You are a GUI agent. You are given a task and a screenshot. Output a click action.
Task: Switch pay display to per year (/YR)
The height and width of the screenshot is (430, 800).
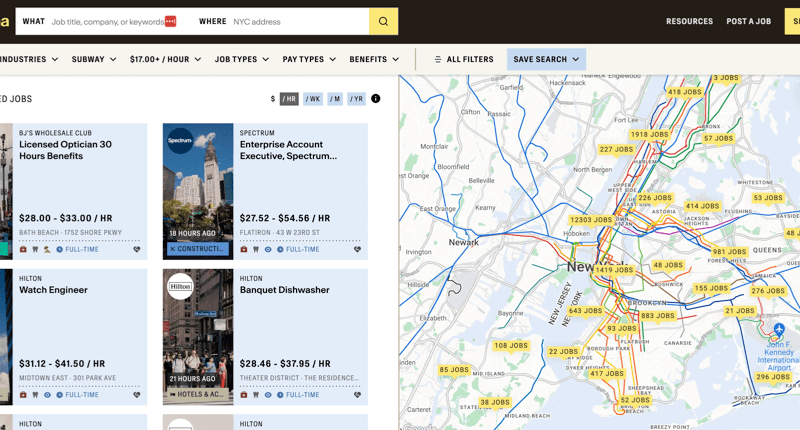(356, 99)
